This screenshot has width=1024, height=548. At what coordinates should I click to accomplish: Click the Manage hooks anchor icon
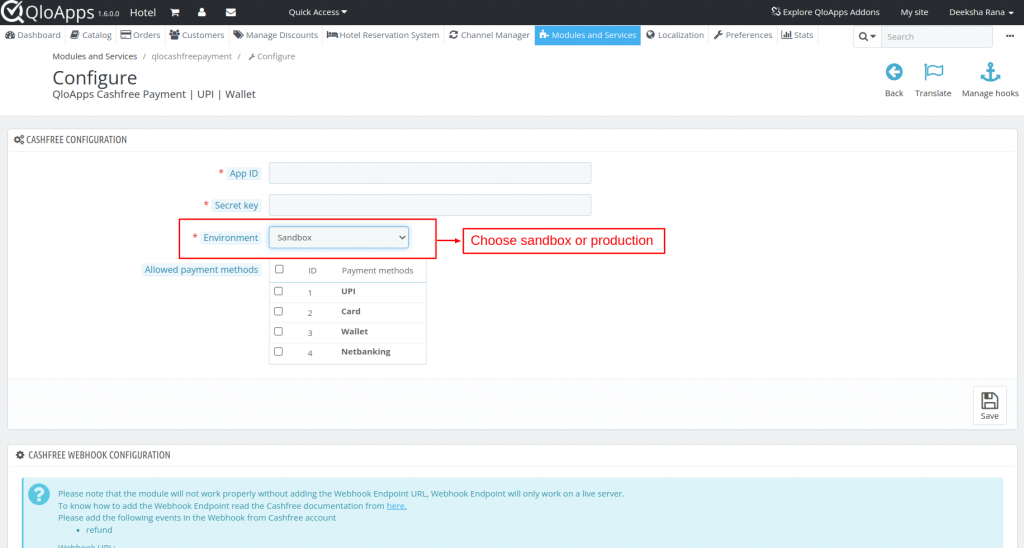tap(990, 72)
